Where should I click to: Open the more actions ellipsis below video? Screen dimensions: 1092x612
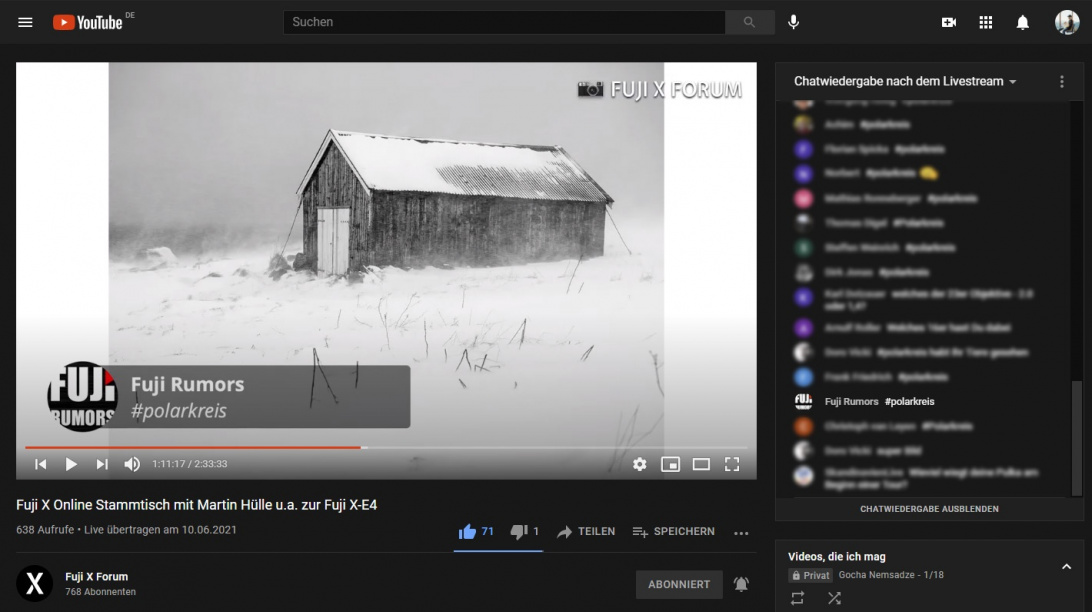(741, 533)
